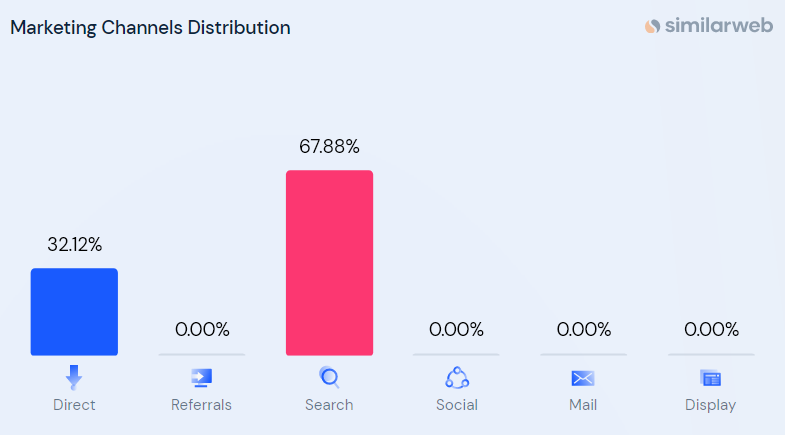
Task: Click the Direct channel down-arrow icon
Action: point(74,377)
